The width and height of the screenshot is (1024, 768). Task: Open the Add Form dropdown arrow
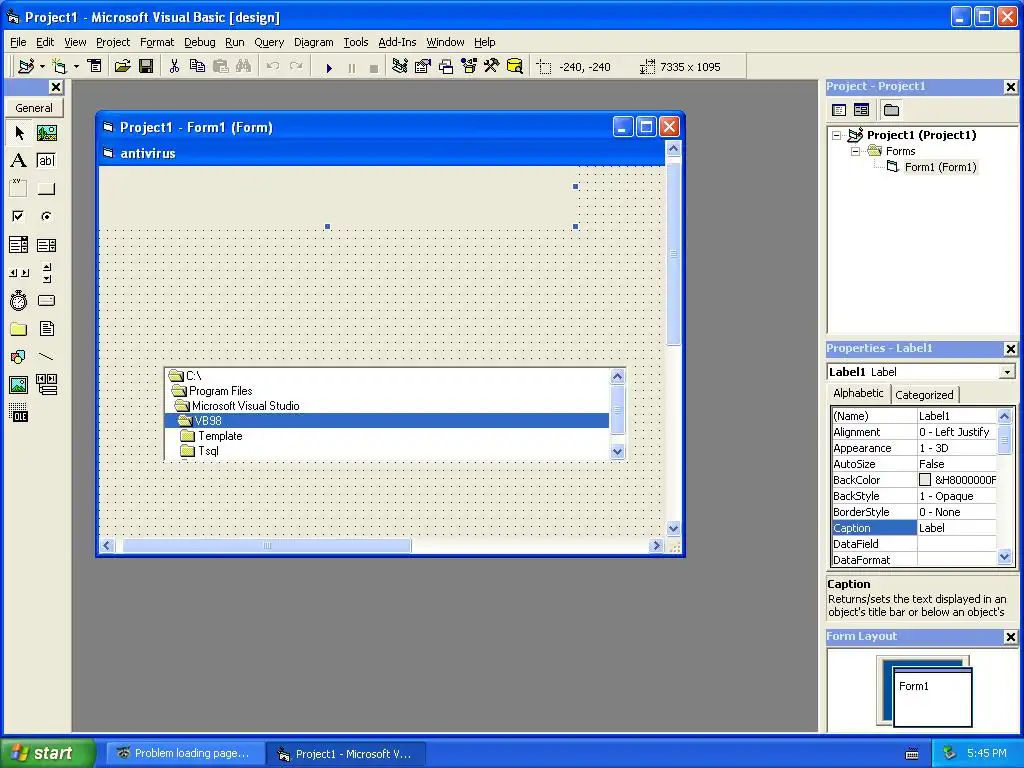click(76, 66)
